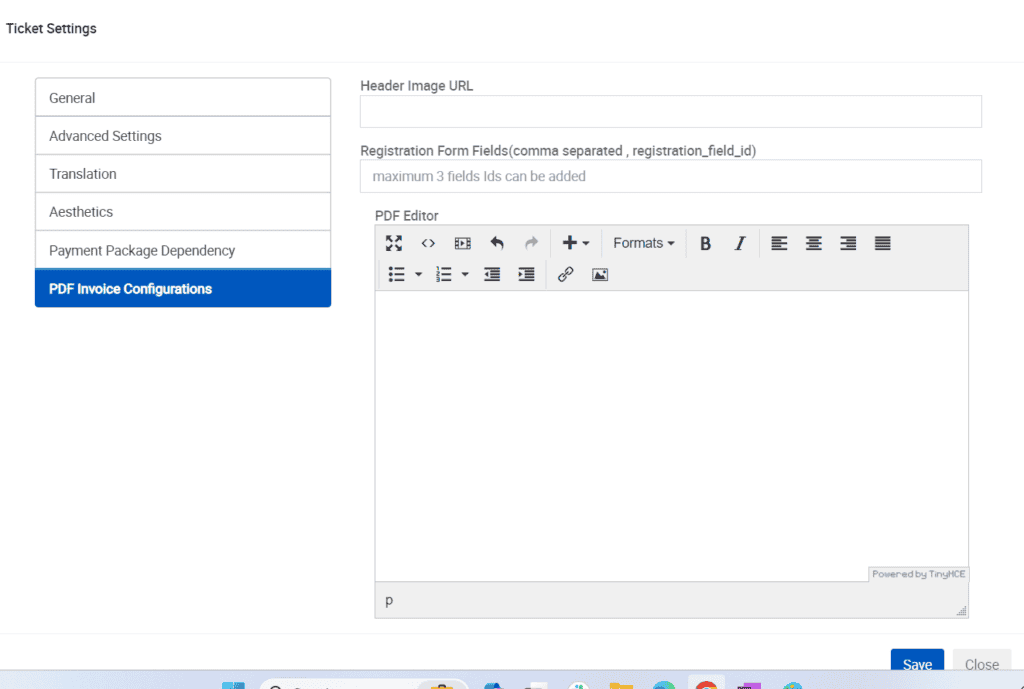Toggle fullscreen mode in PDF editor
1024x689 pixels.
point(394,244)
